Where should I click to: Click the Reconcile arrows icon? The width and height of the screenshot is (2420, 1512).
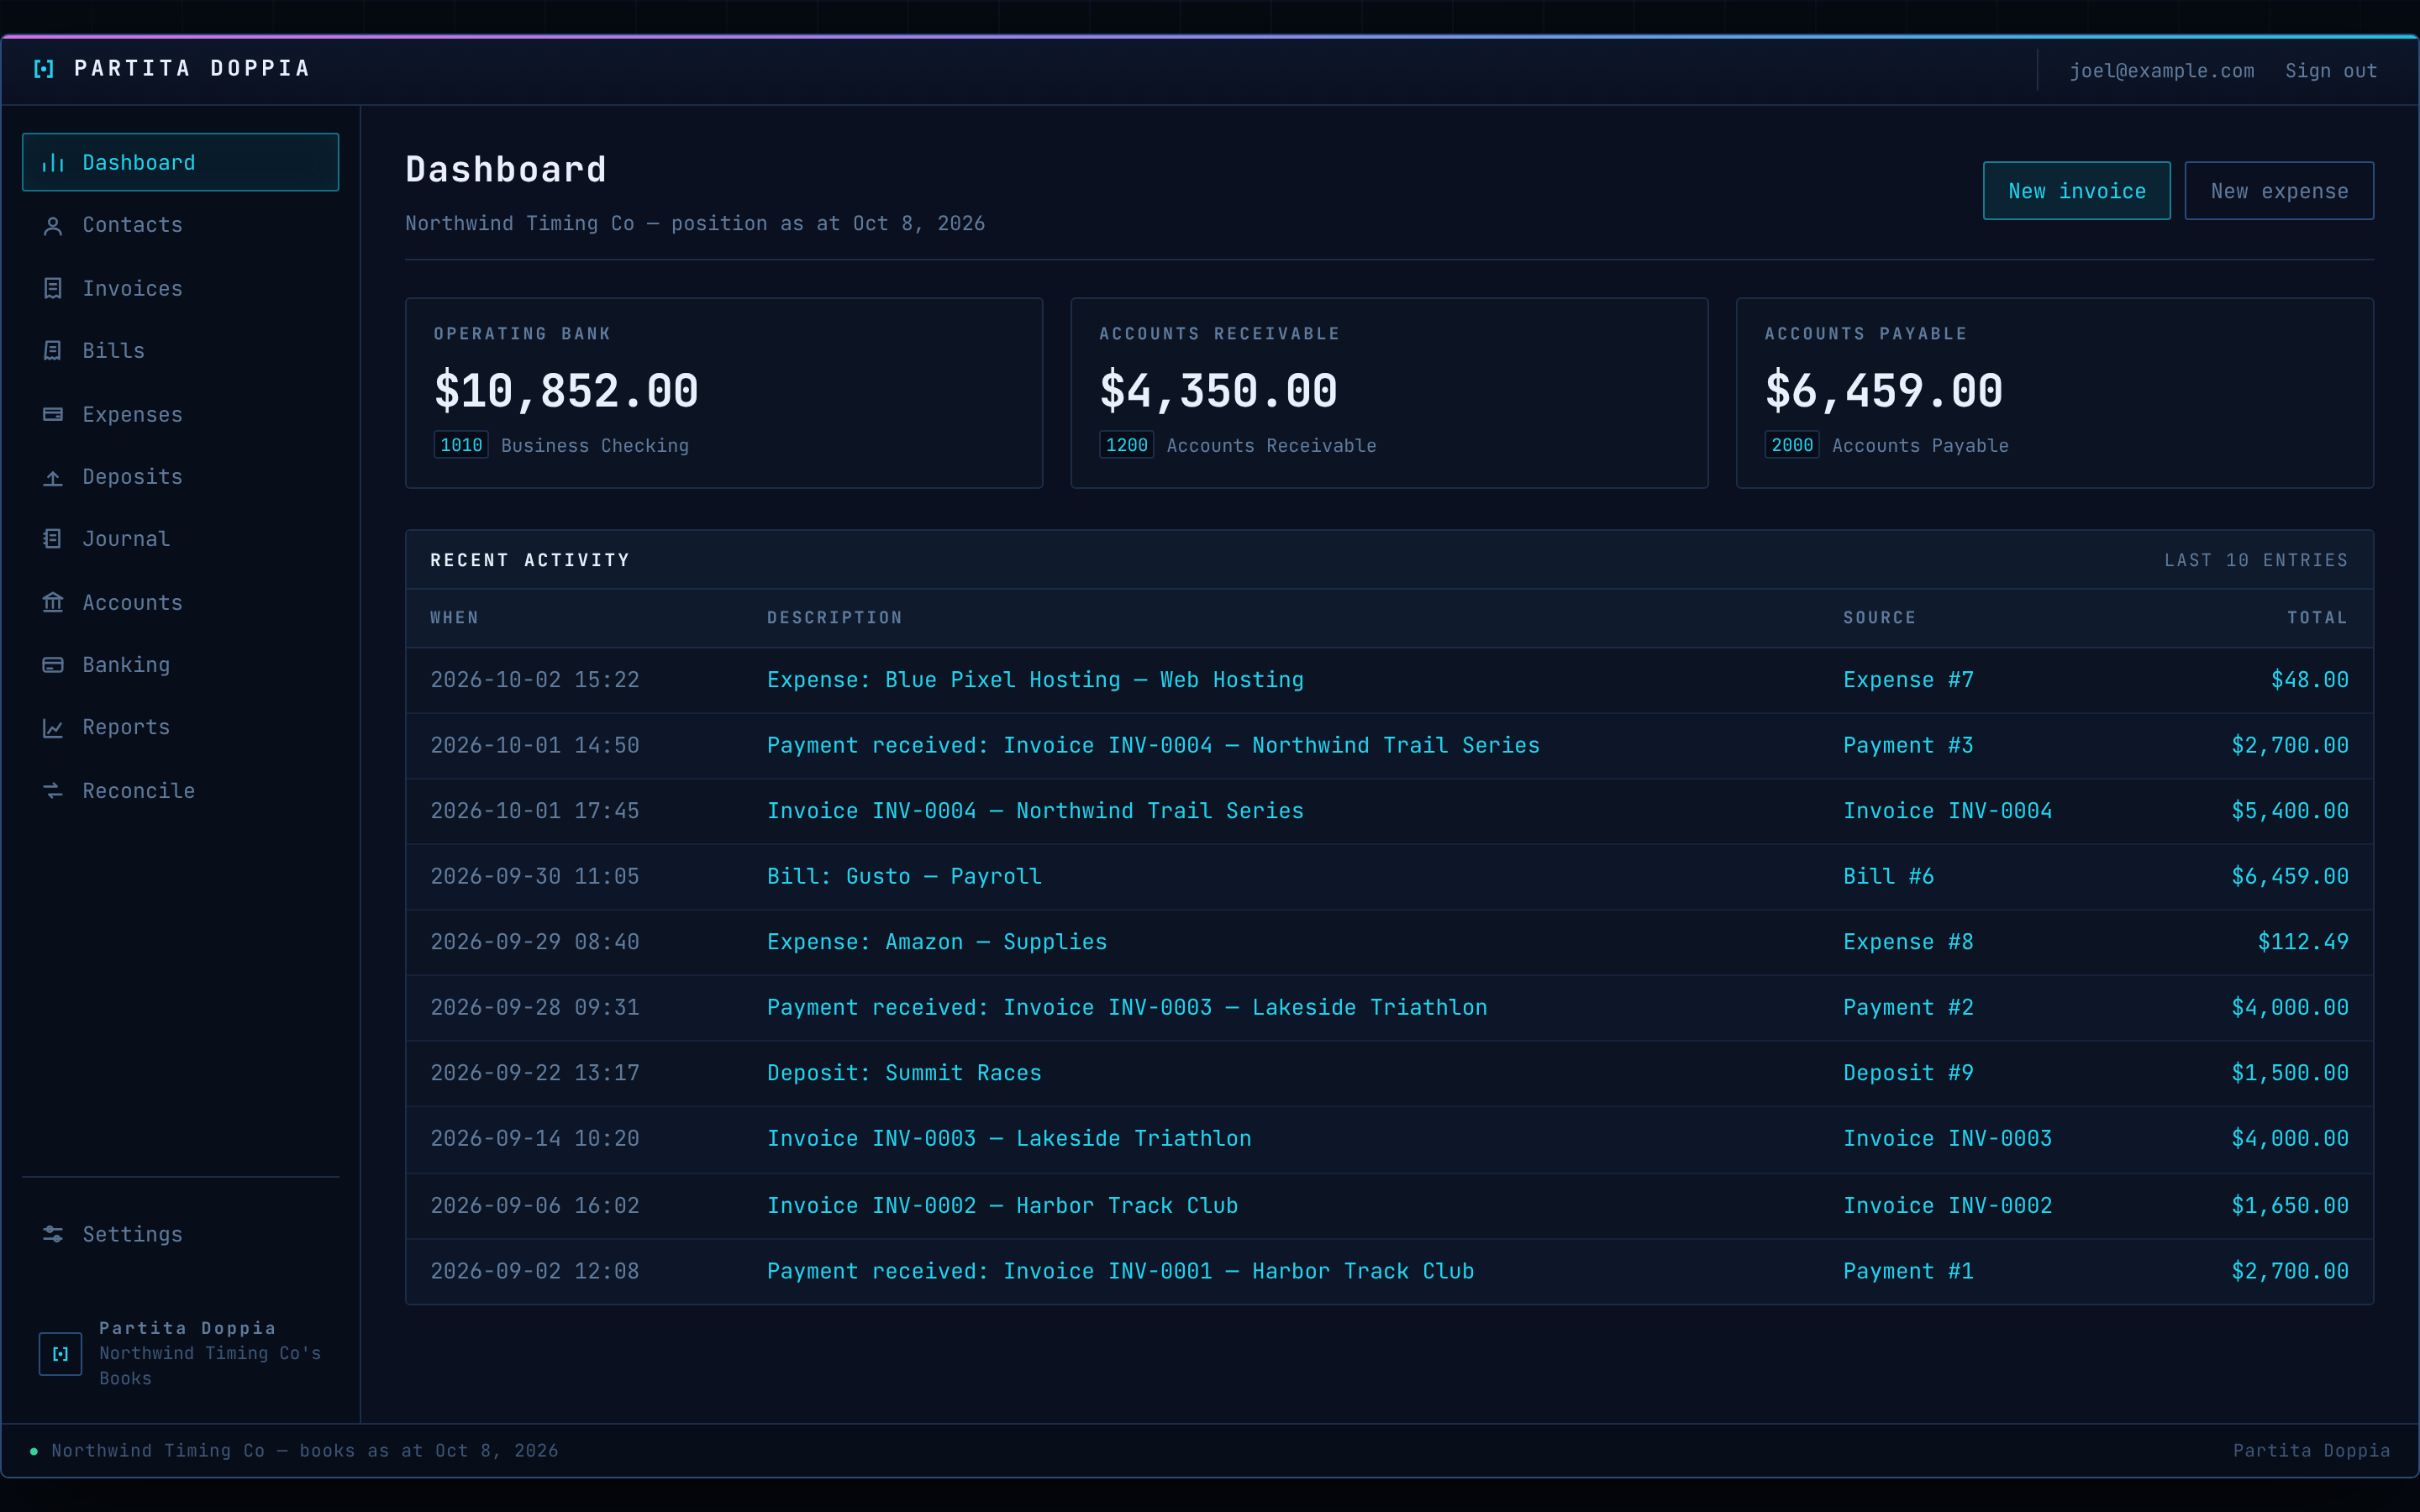[x=53, y=791]
